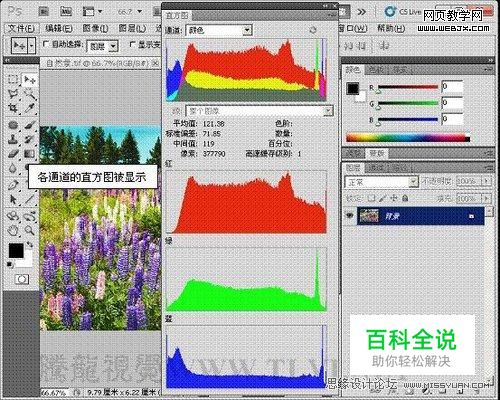The height and width of the screenshot is (400, 500).
Task: Select the 3D Camera Orbit tool
Action: 30,216
